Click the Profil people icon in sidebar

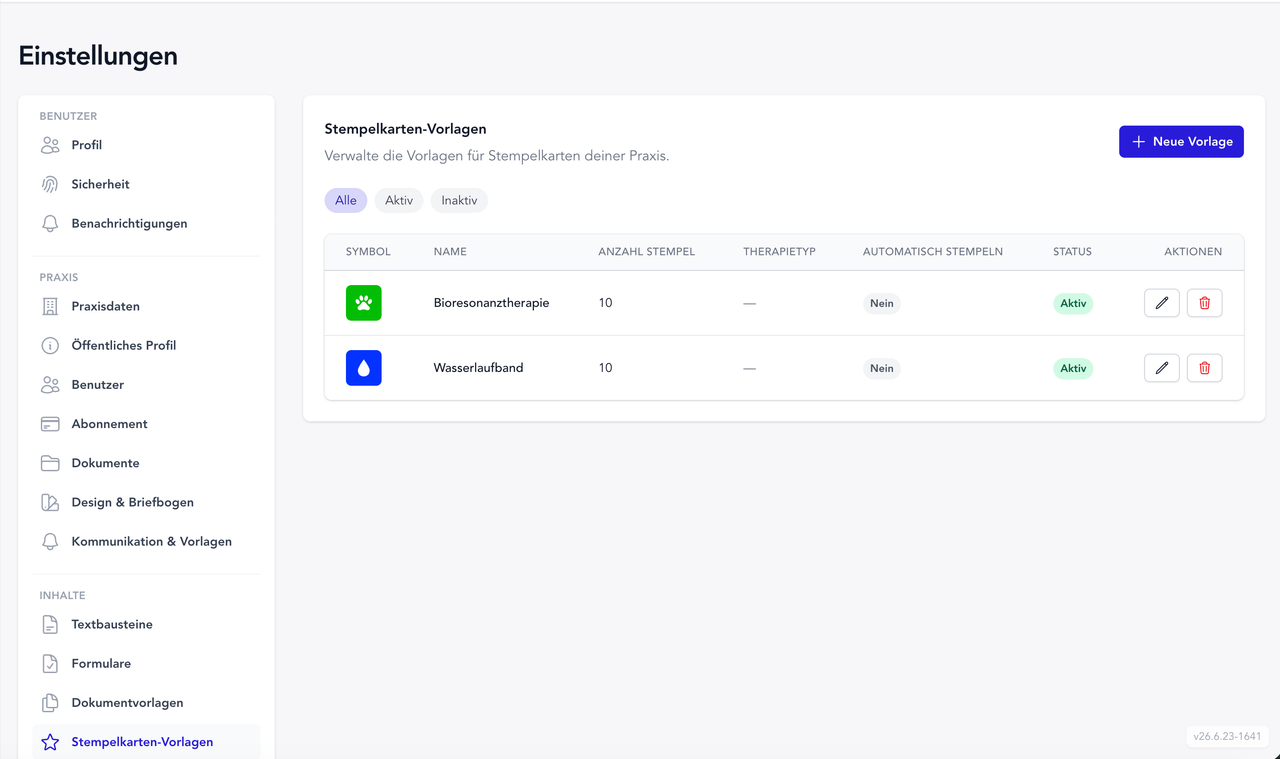point(50,145)
